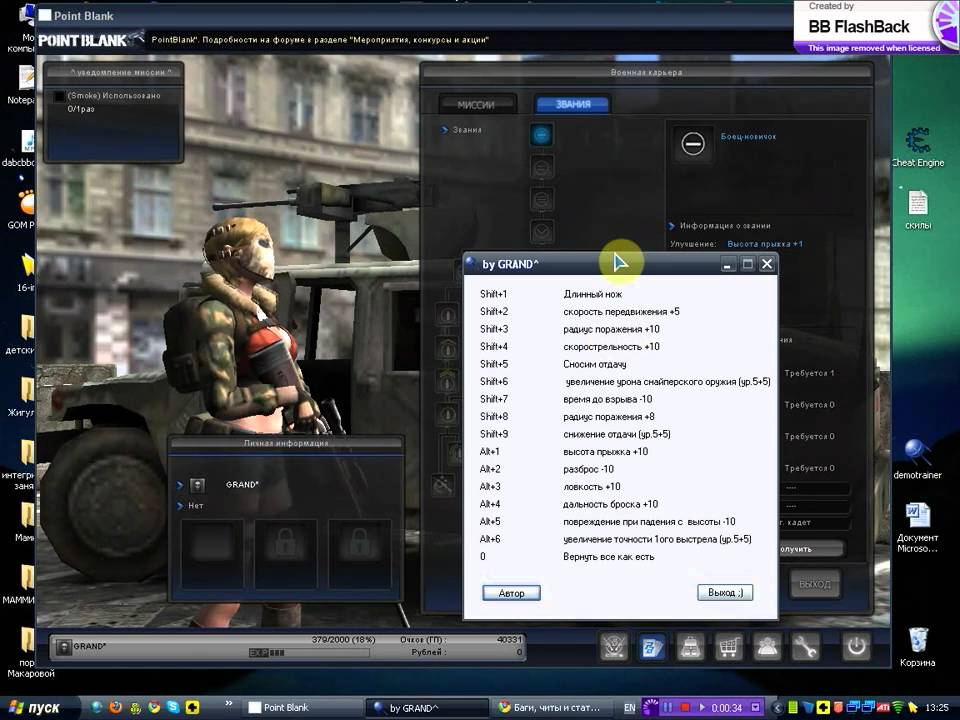
Task: Switch to Point Blank taskbar item
Action: pyautogui.click(x=302, y=708)
